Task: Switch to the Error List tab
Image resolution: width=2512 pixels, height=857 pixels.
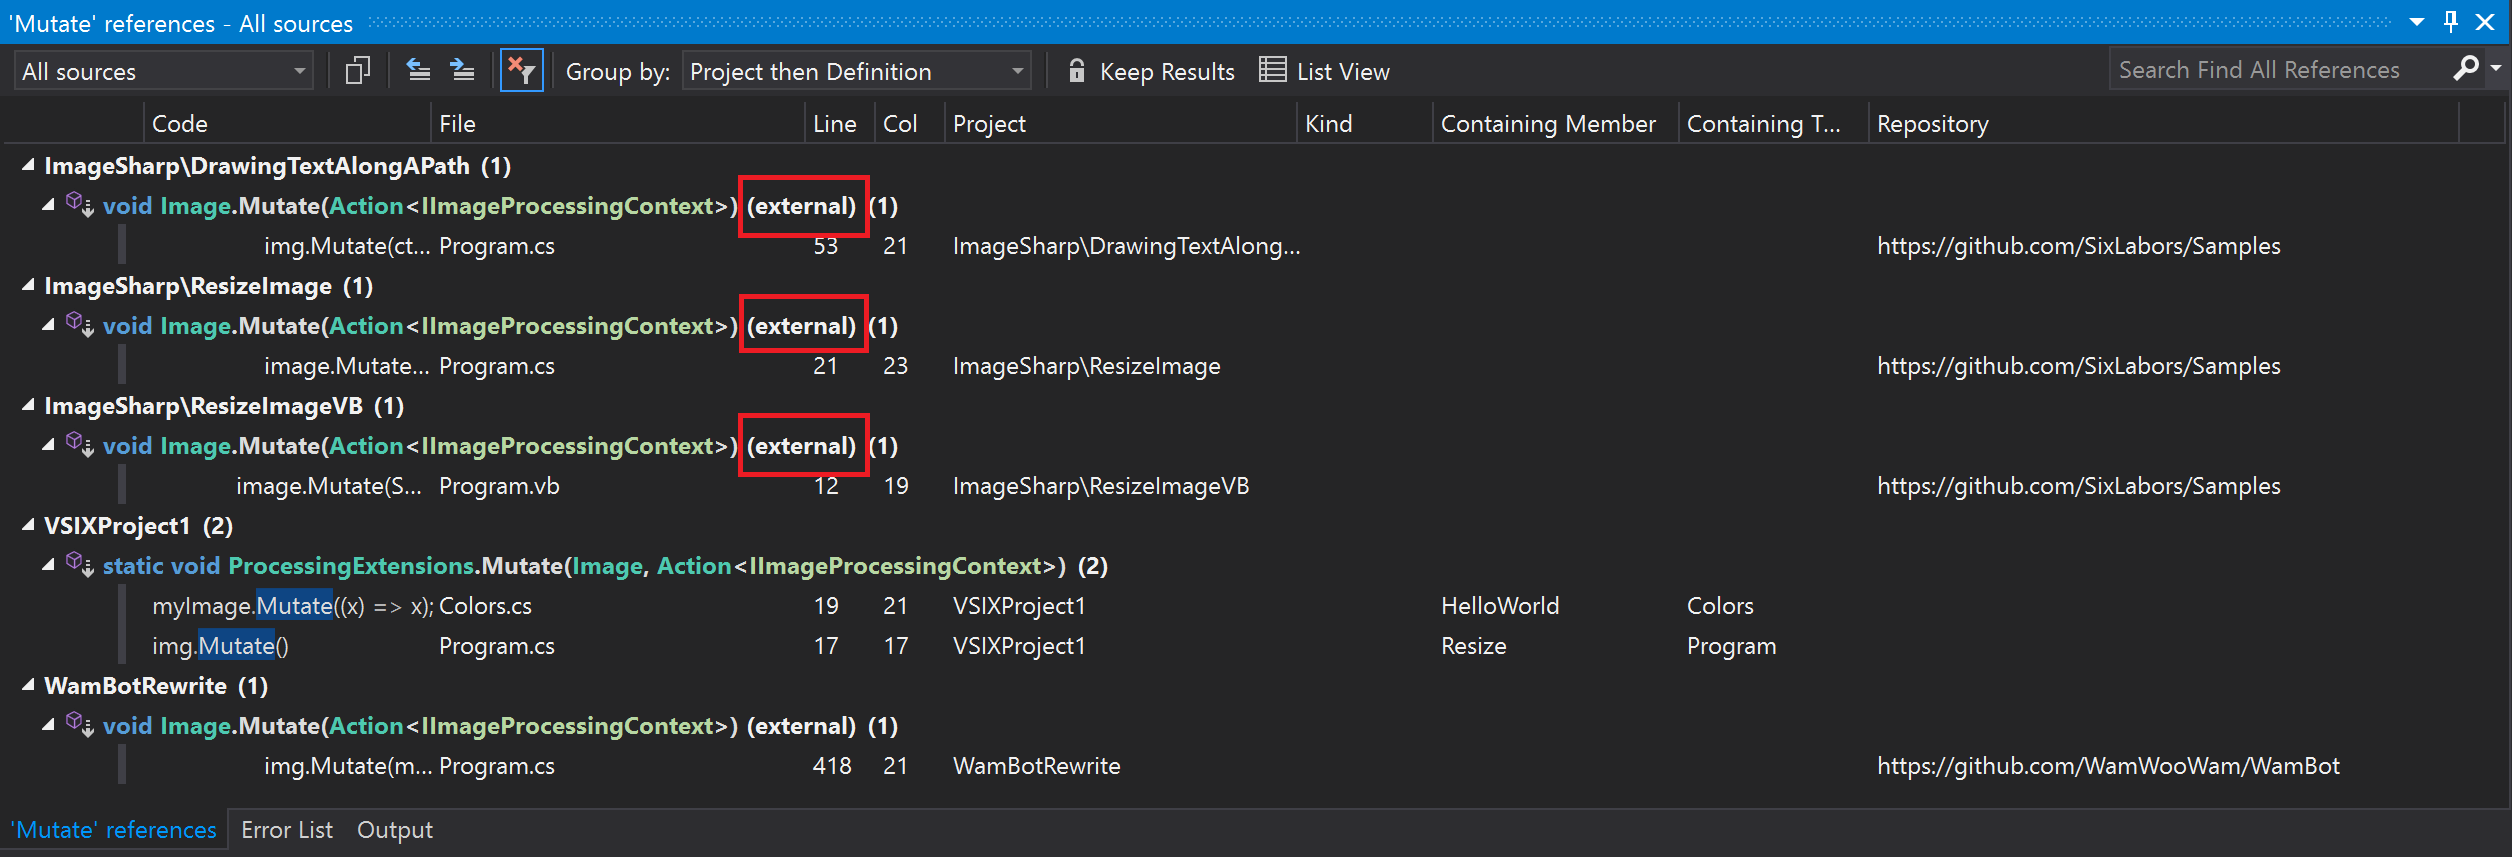Action: coord(287,830)
